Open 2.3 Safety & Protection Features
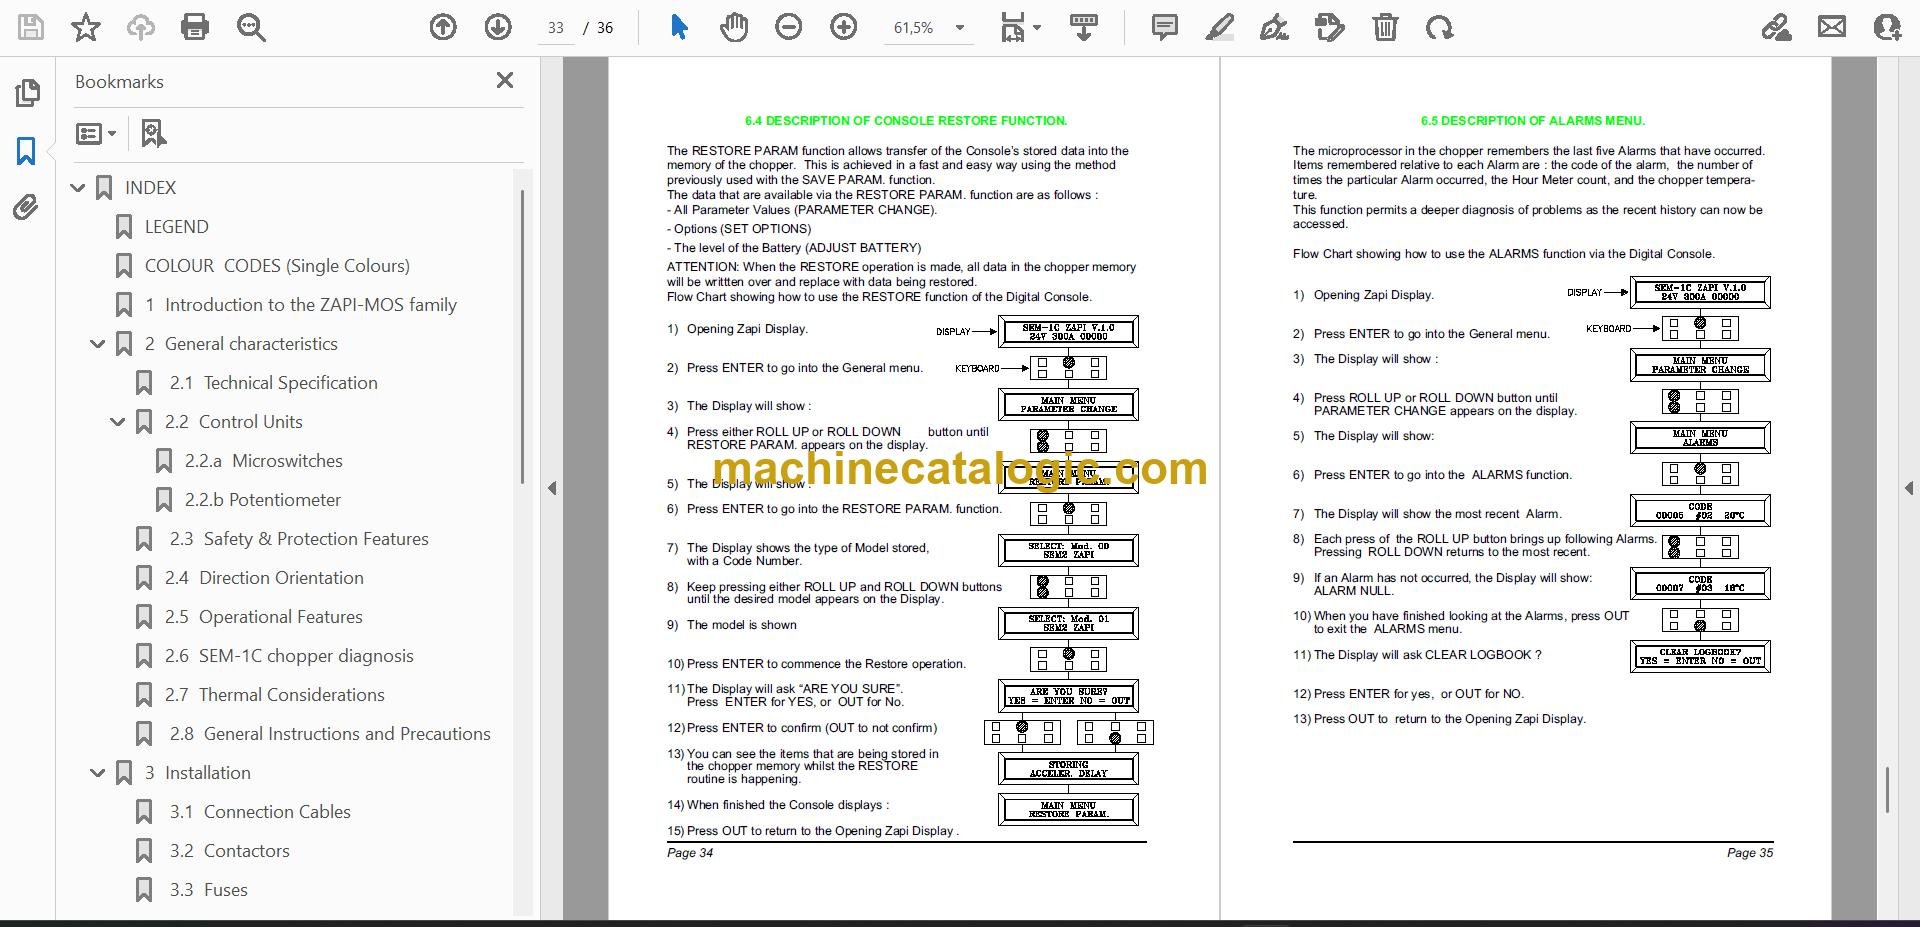Screen dimensions: 1920x927 [298, 539]
